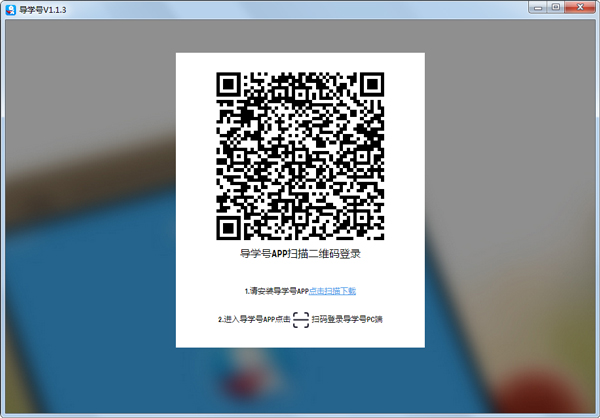Close the 导学号 window

coord(580,7)
